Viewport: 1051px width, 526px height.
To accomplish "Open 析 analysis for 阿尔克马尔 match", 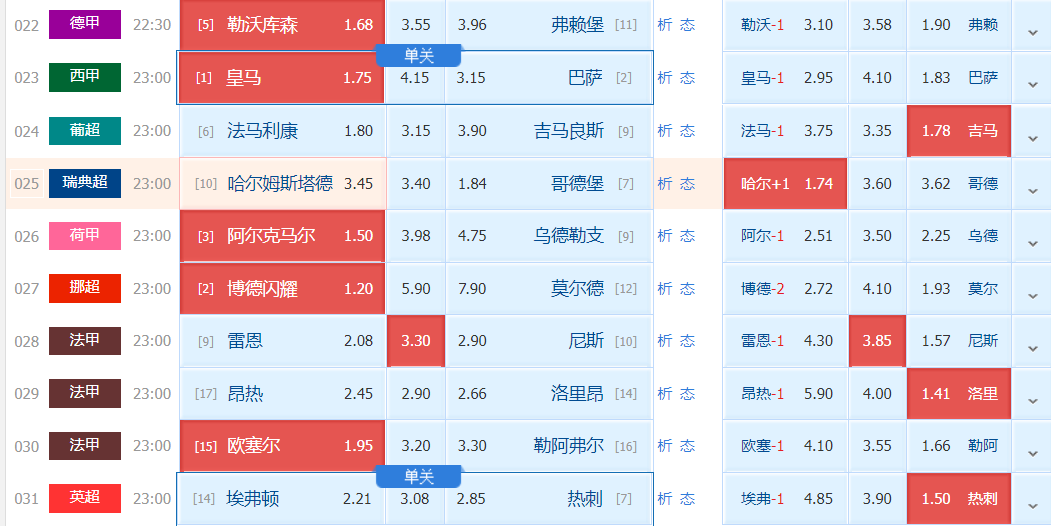I will tap(665, 236).
